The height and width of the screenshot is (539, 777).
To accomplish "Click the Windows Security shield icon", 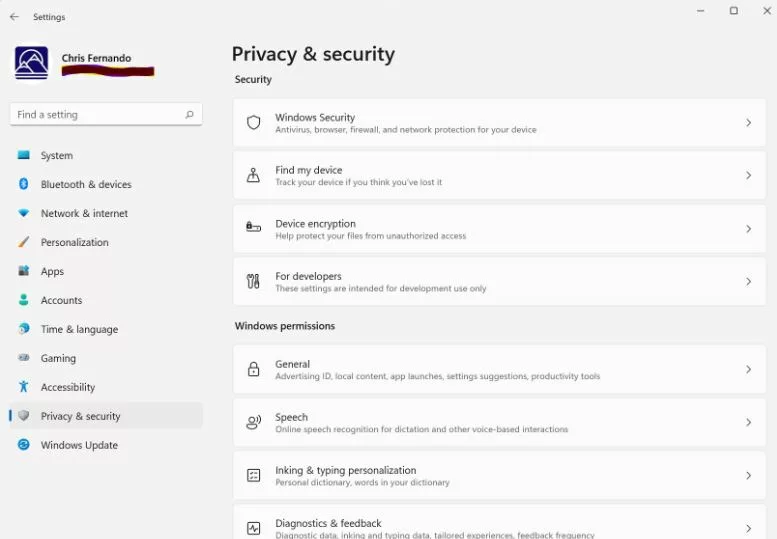I will 253,122.
